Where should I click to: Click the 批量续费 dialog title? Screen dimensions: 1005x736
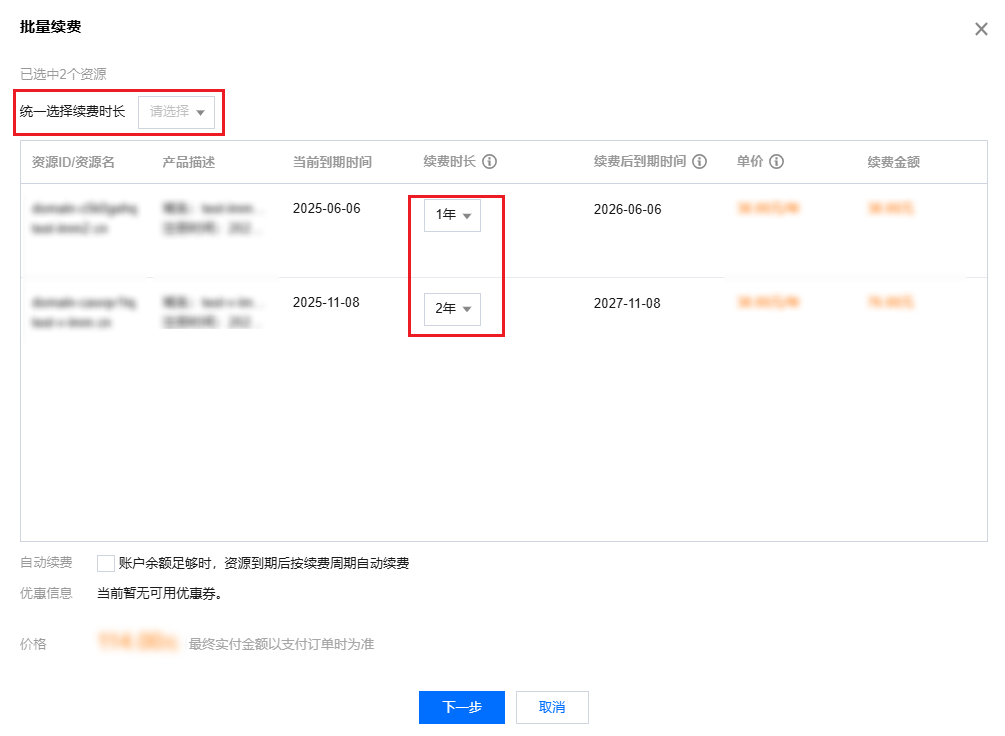click(51, 27)
